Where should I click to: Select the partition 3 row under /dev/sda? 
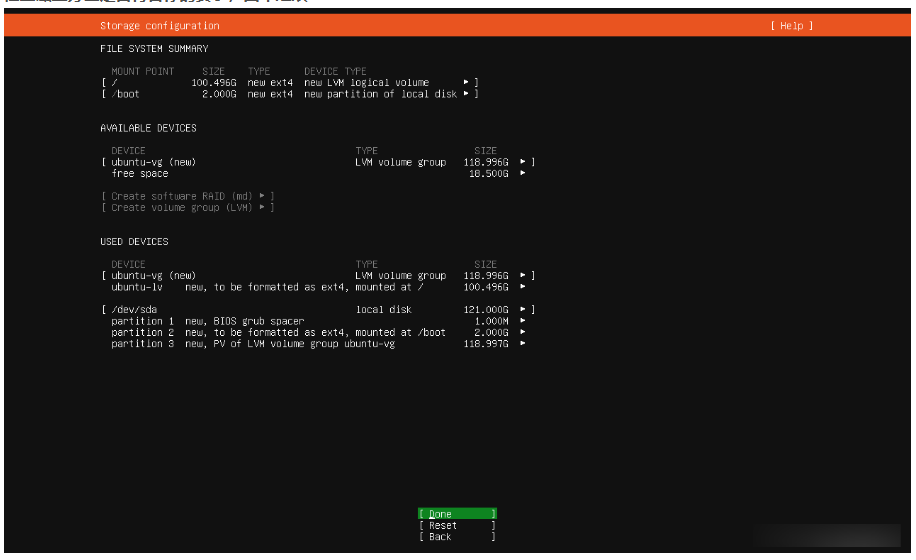[x=143, y=344]
